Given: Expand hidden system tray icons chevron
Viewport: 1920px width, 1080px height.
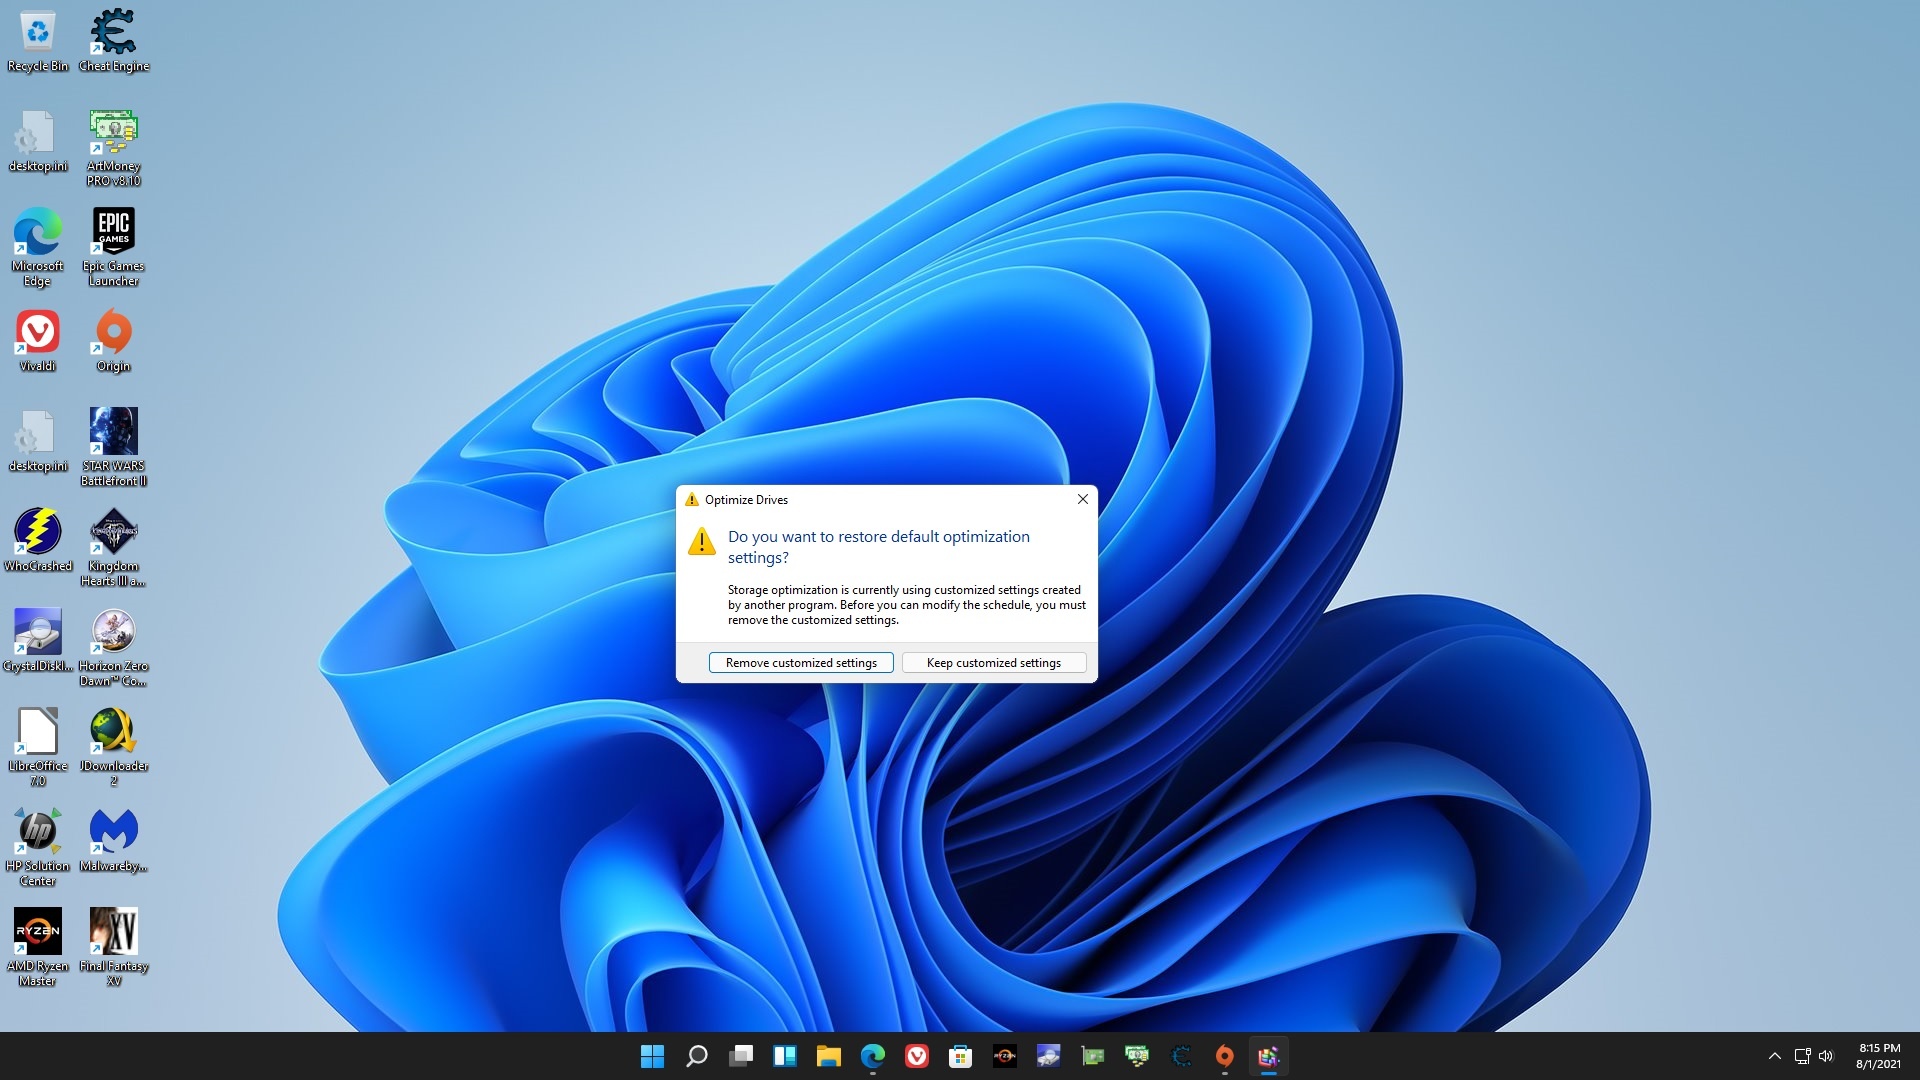Looking at the screenshot, I should 1774,1056.
